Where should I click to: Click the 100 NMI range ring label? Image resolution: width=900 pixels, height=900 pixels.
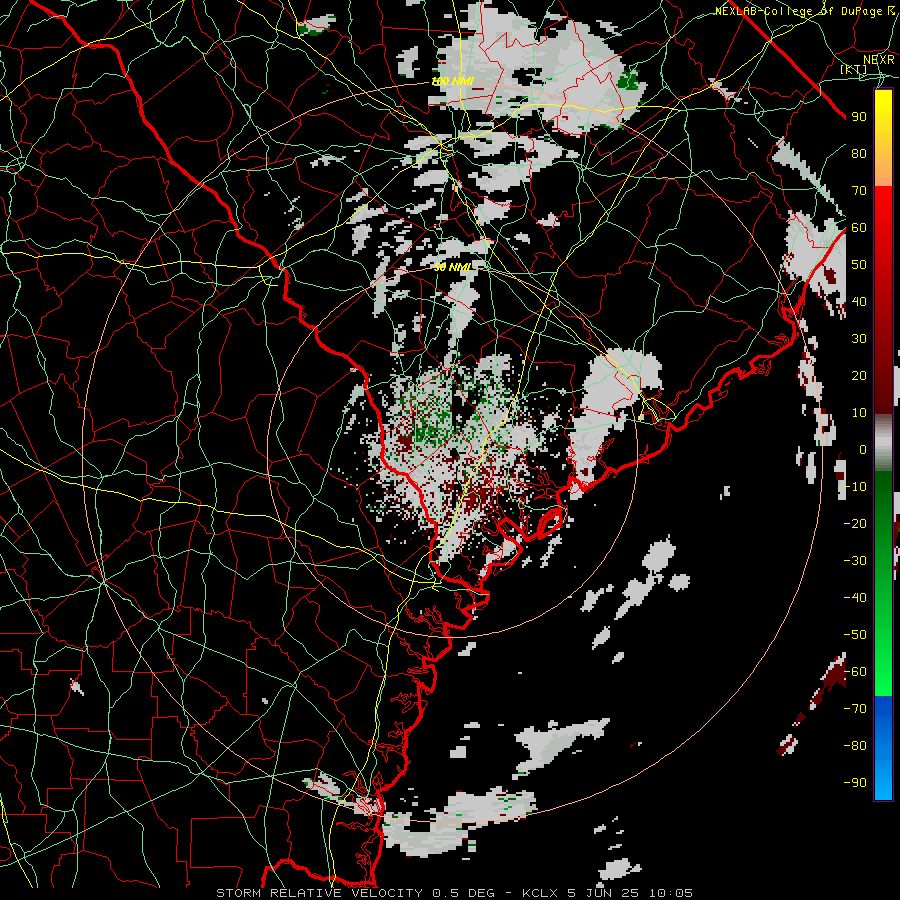tap(452, 82)
